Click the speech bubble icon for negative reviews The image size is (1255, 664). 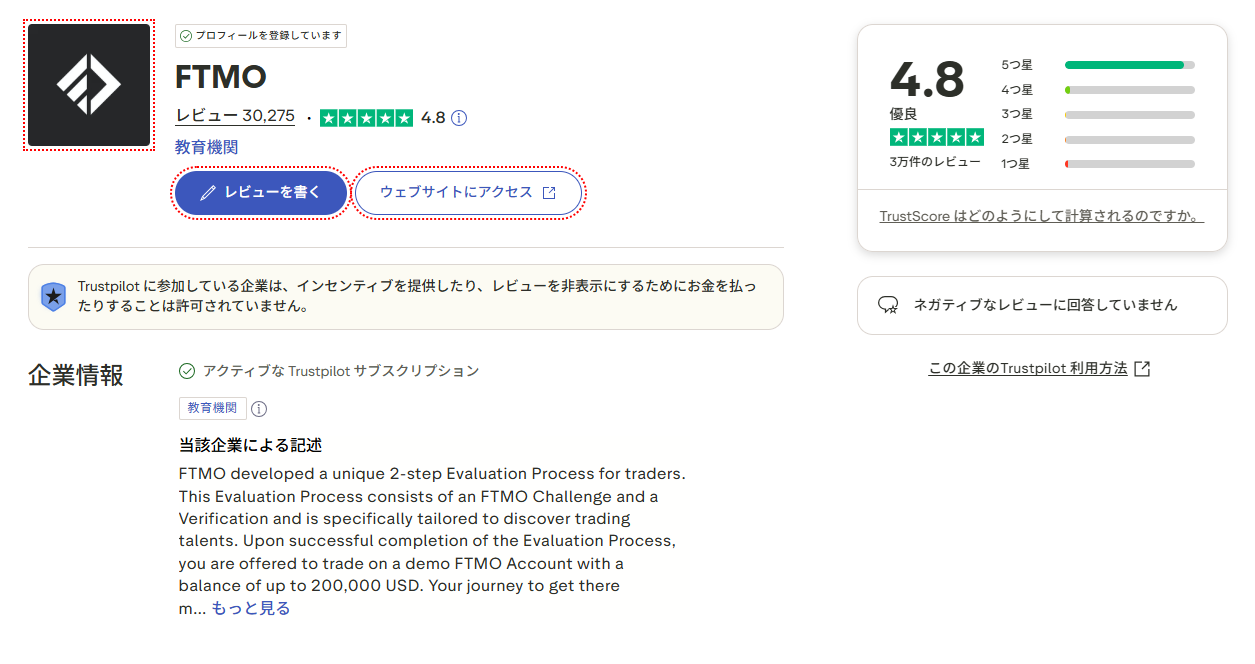point(887,305)
